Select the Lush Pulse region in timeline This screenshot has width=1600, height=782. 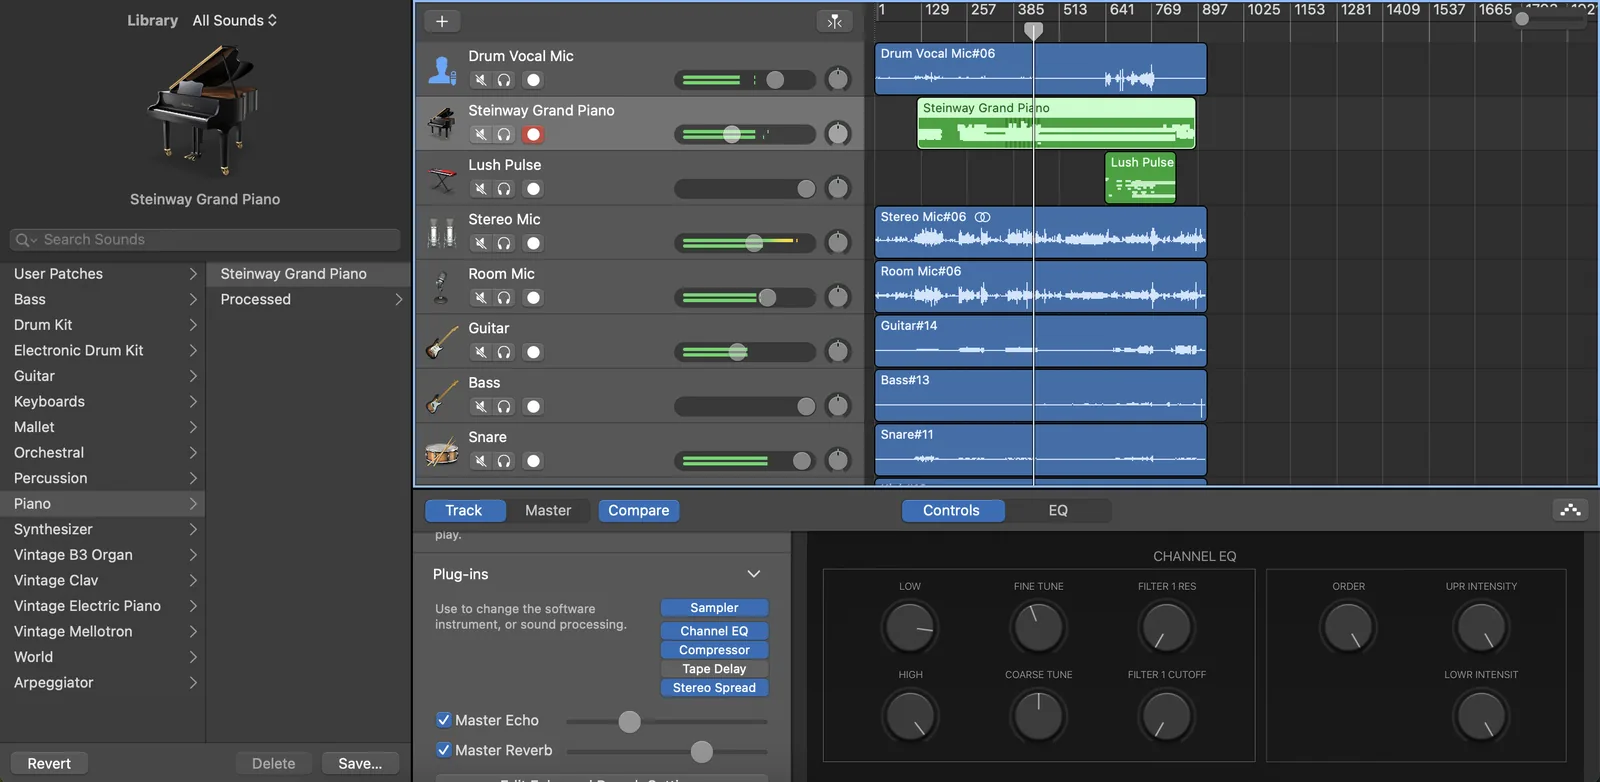[1141, 177]
